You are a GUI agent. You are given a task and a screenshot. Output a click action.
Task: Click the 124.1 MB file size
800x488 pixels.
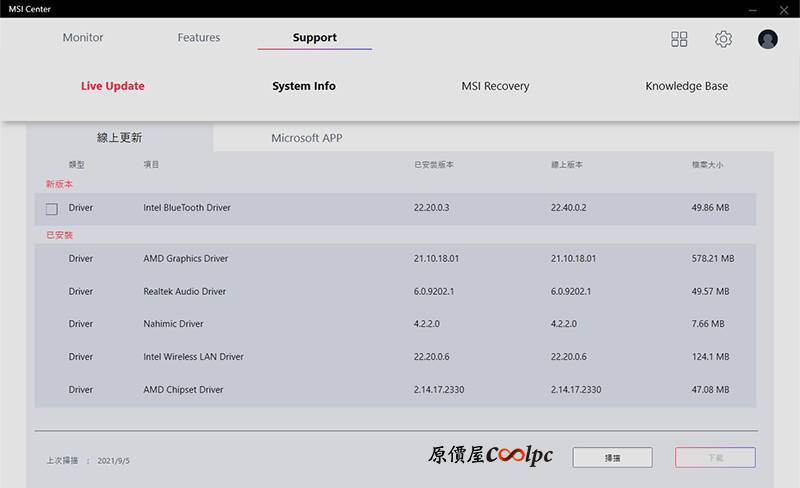(710, 357)
